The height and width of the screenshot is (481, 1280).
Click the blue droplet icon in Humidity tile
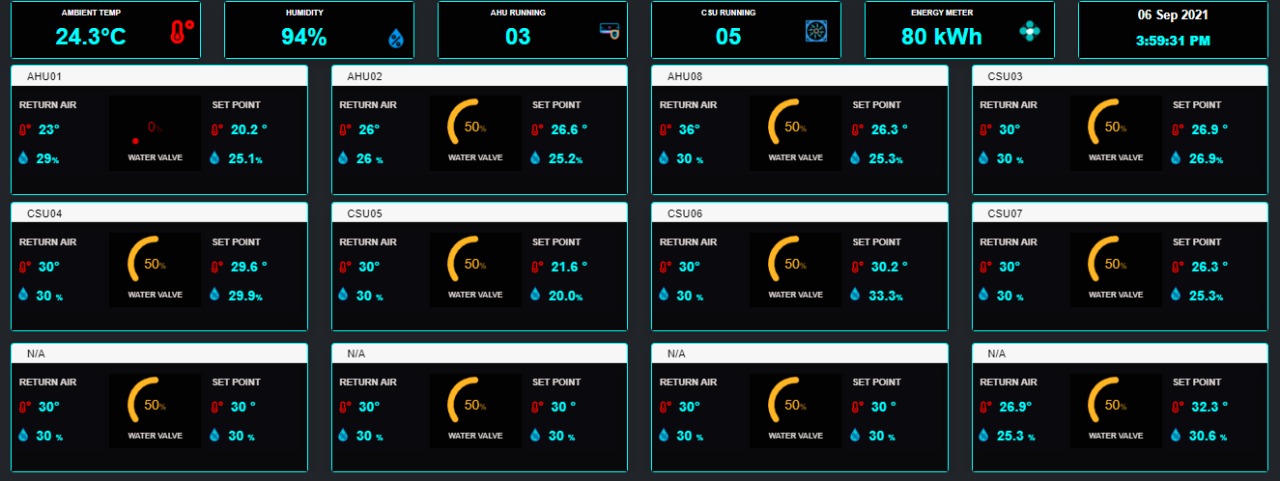click(396, 39)
